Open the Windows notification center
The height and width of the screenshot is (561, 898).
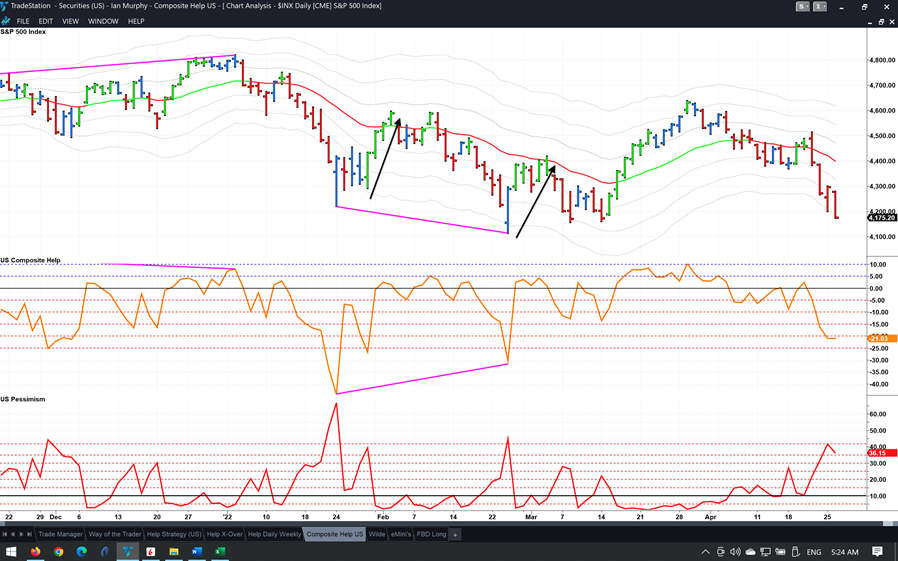coord(877,551)
